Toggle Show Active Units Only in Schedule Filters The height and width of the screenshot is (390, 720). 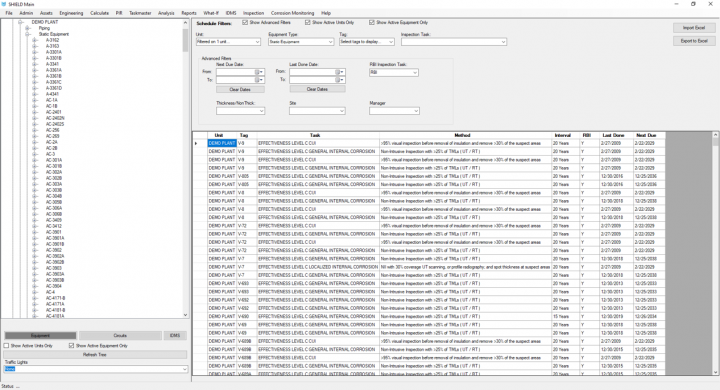(x=308, y=23)
